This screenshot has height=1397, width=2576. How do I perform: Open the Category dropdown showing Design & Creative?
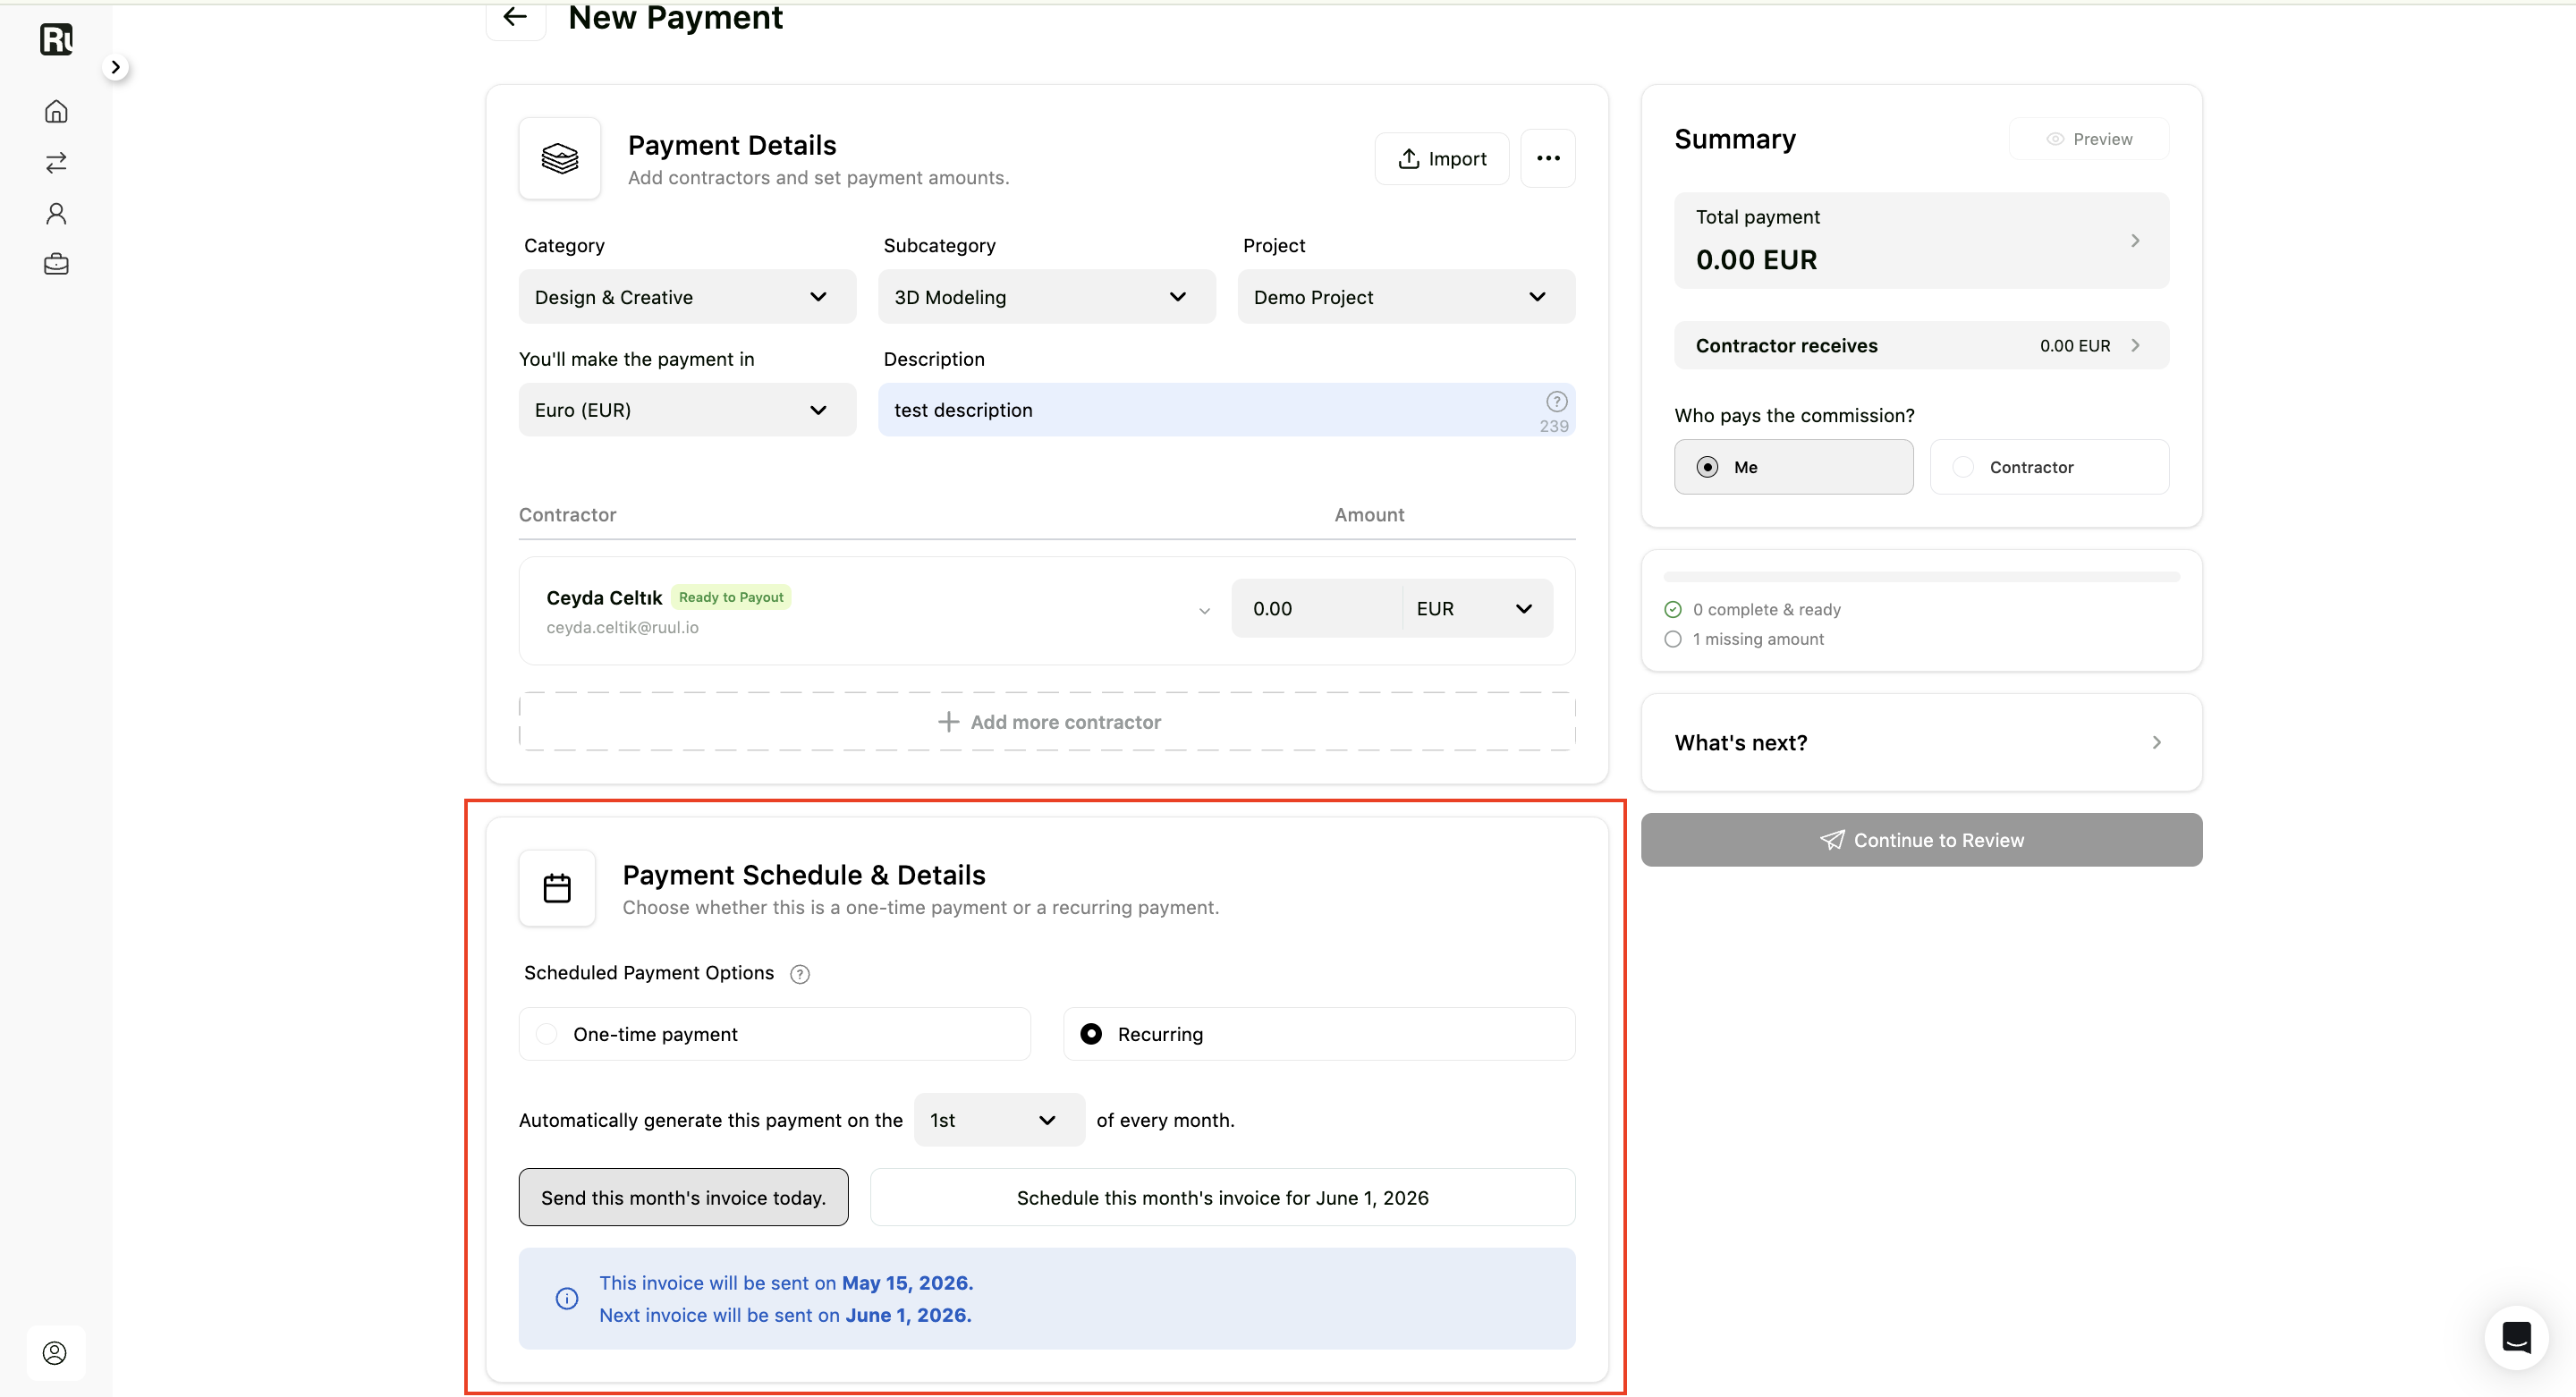[687, 297]
